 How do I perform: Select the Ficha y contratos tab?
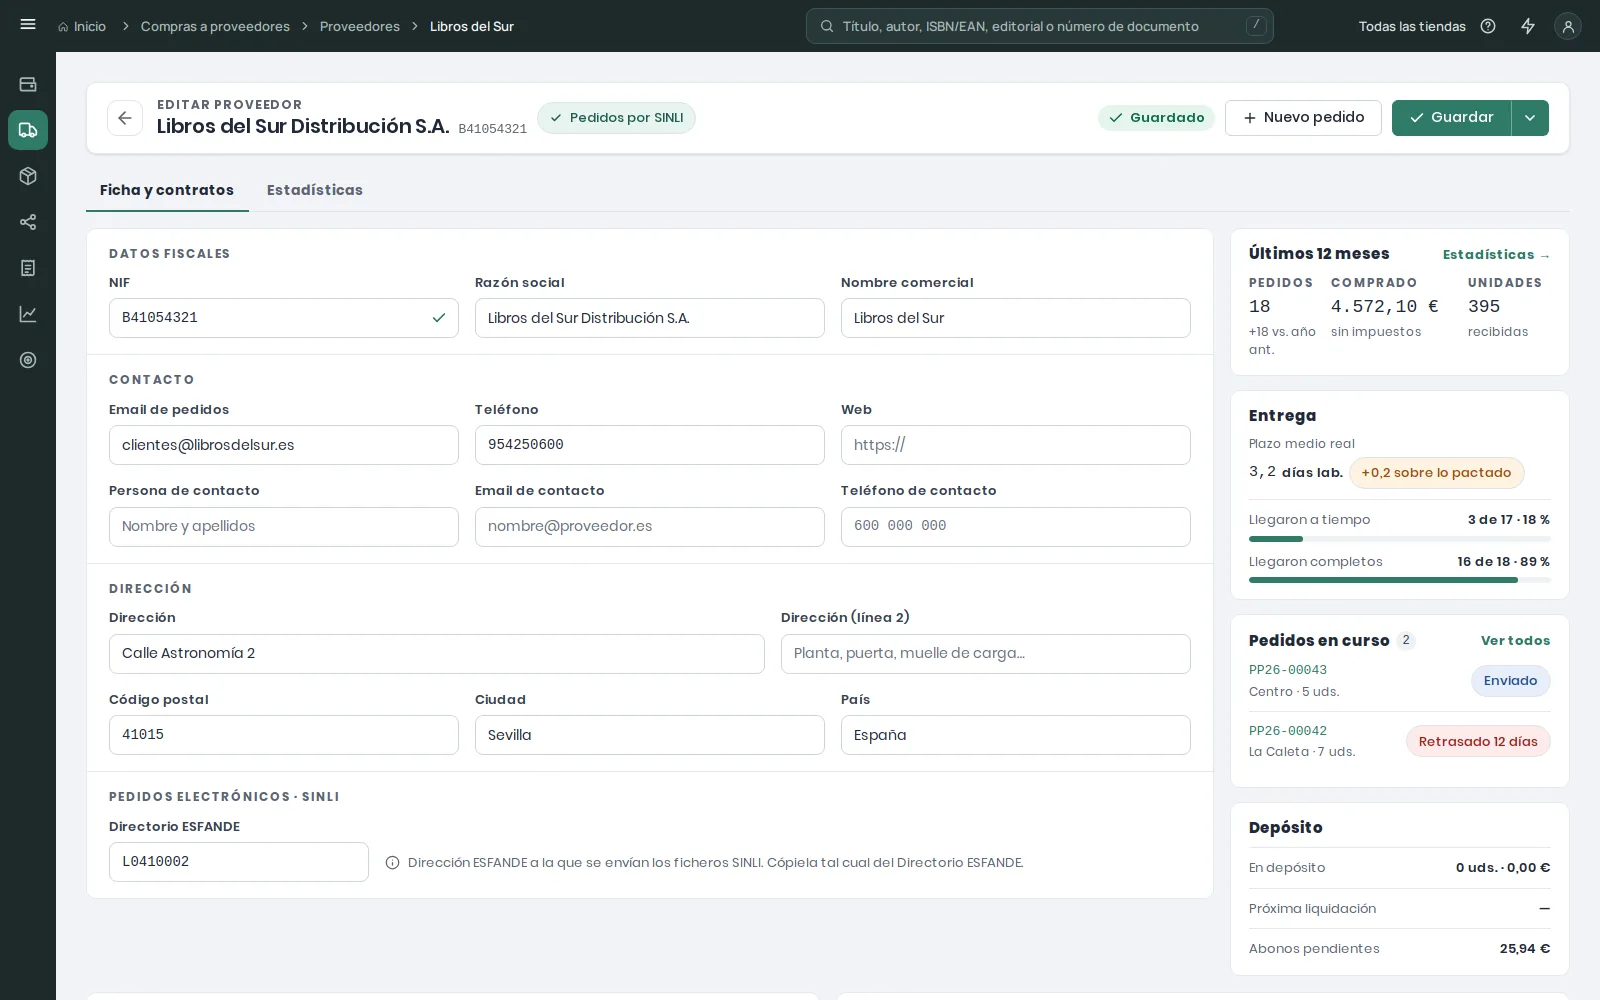coord(167,190)
